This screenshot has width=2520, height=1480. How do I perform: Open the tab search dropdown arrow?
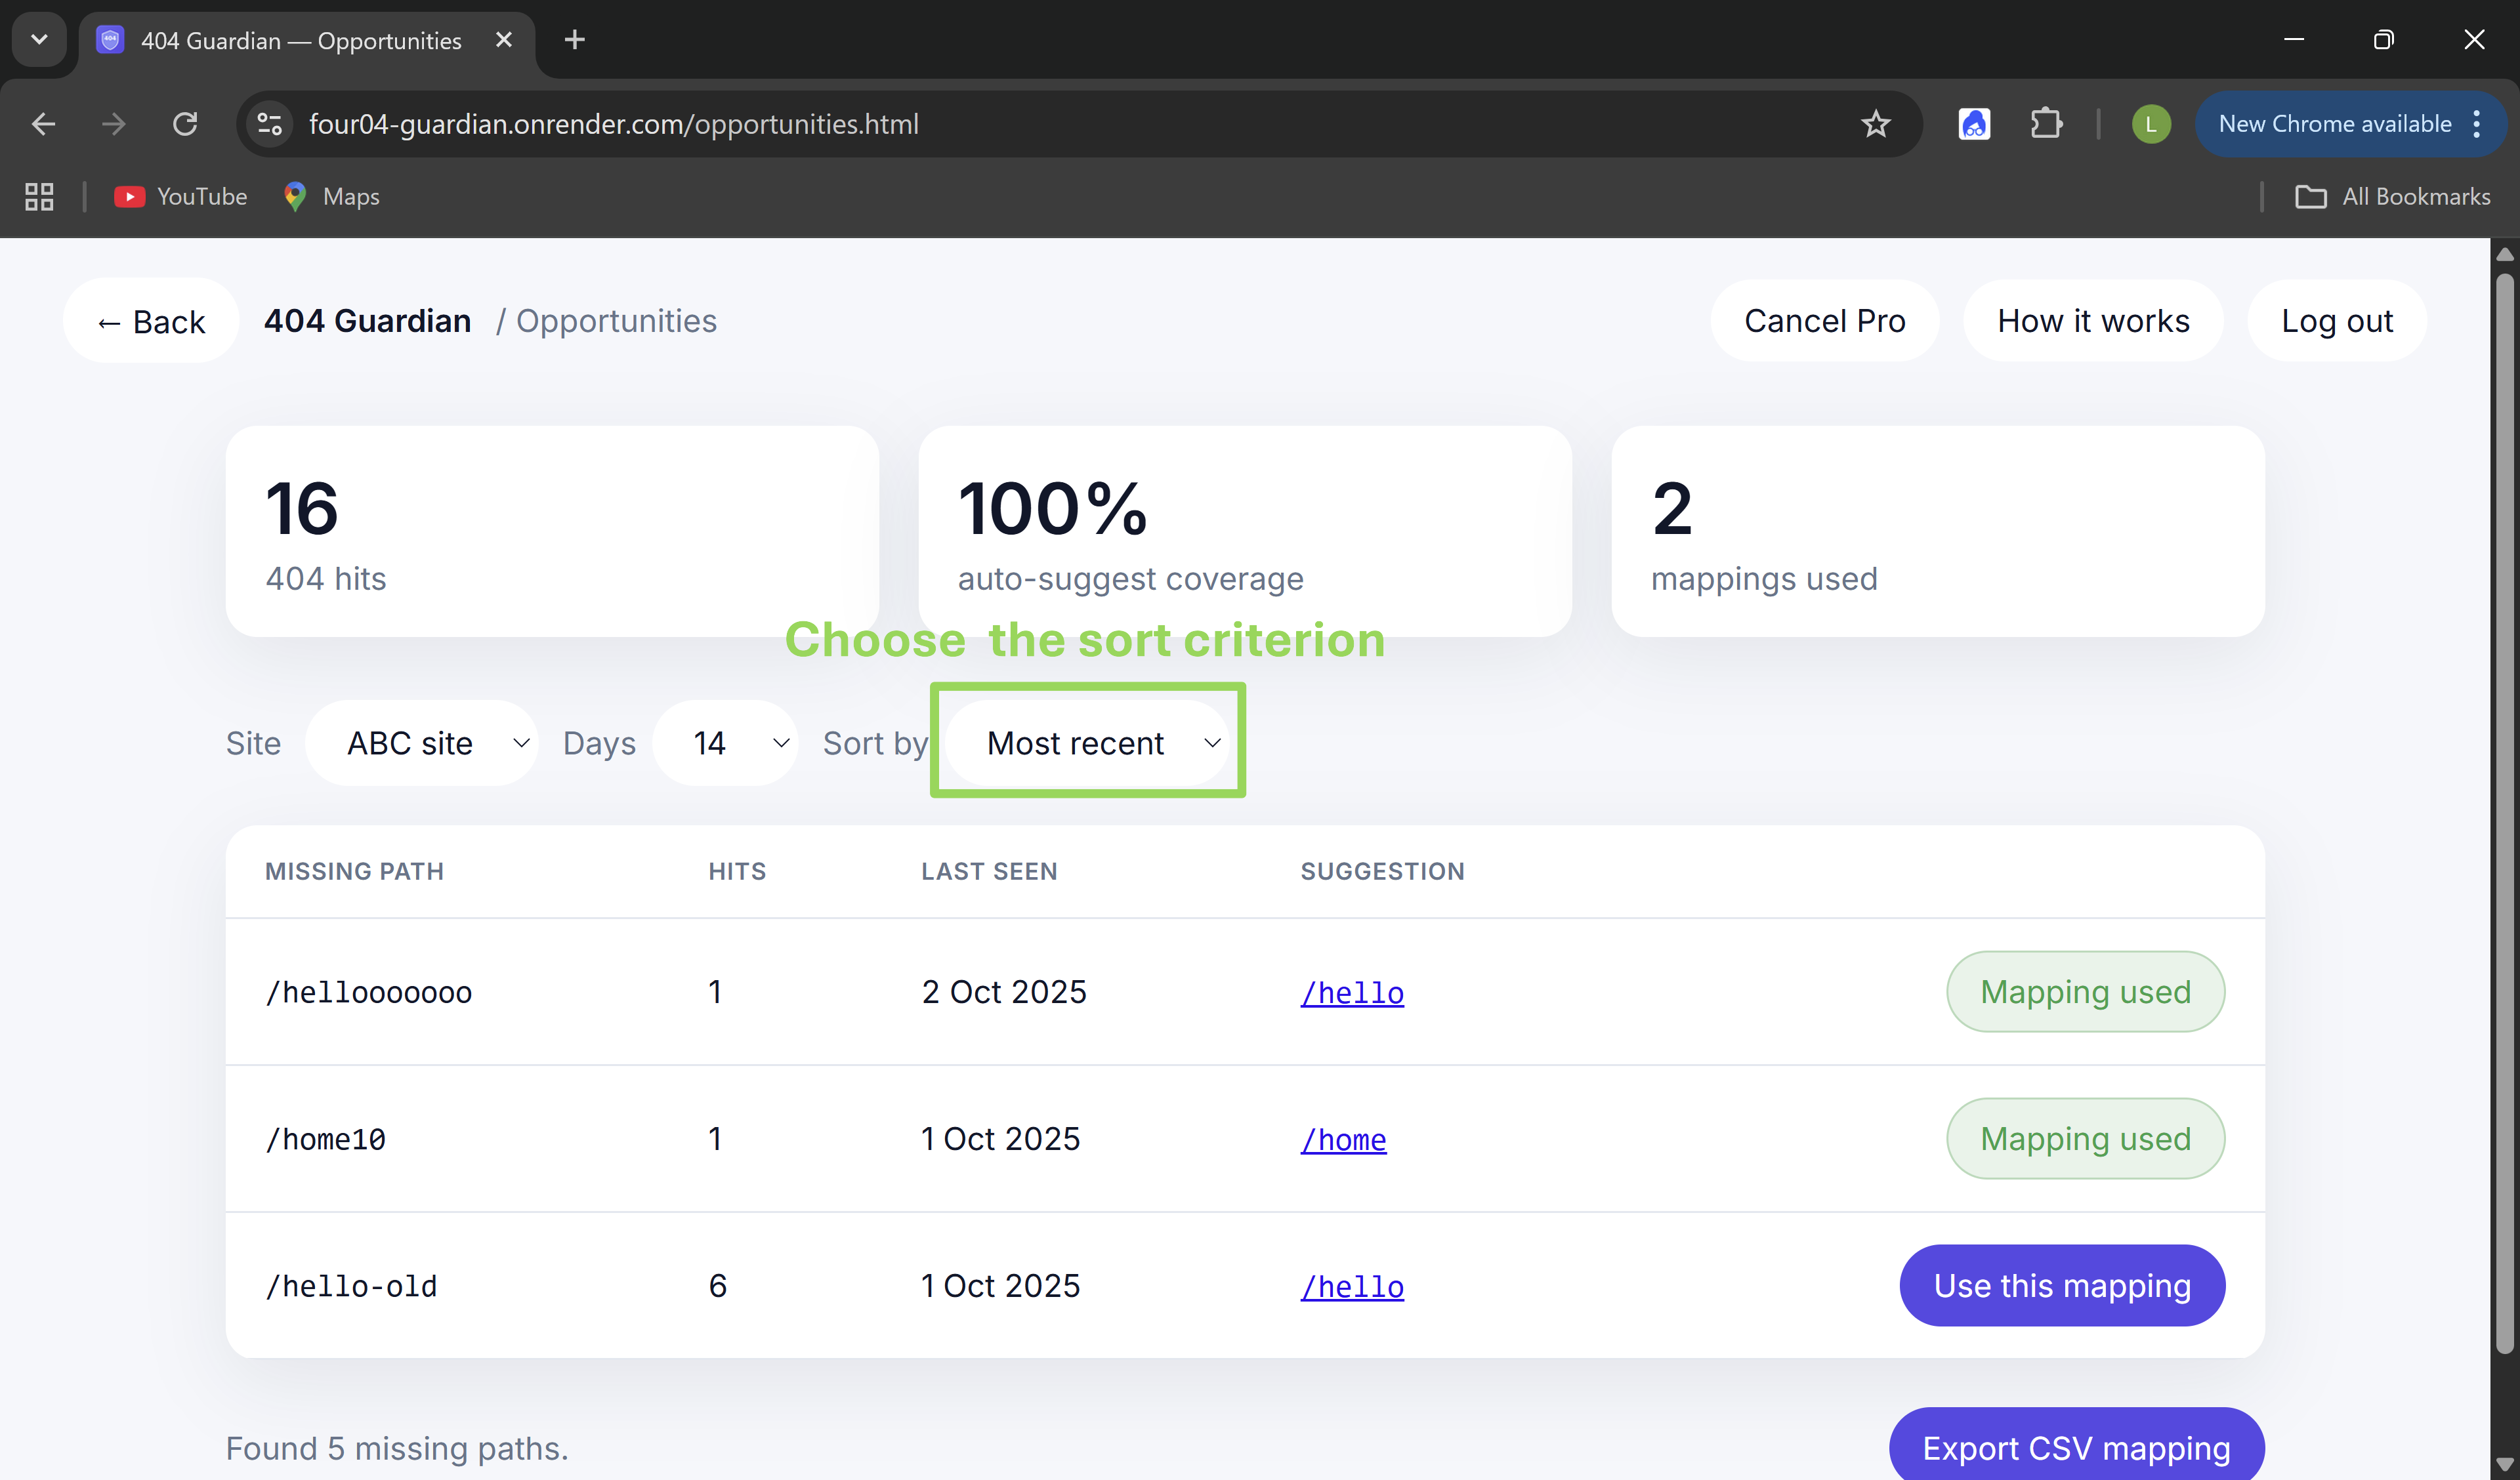pos(39,40)
